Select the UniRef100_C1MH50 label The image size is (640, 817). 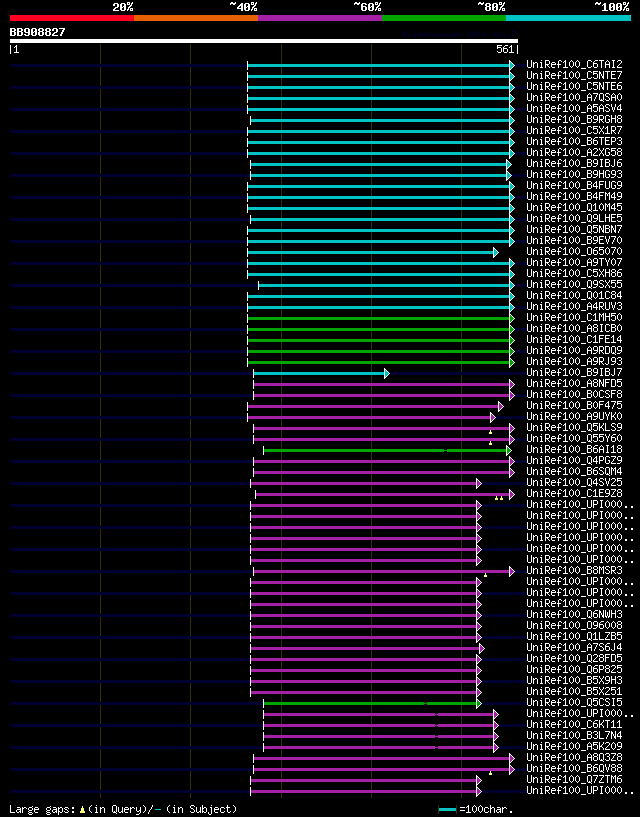pos(574,317)
